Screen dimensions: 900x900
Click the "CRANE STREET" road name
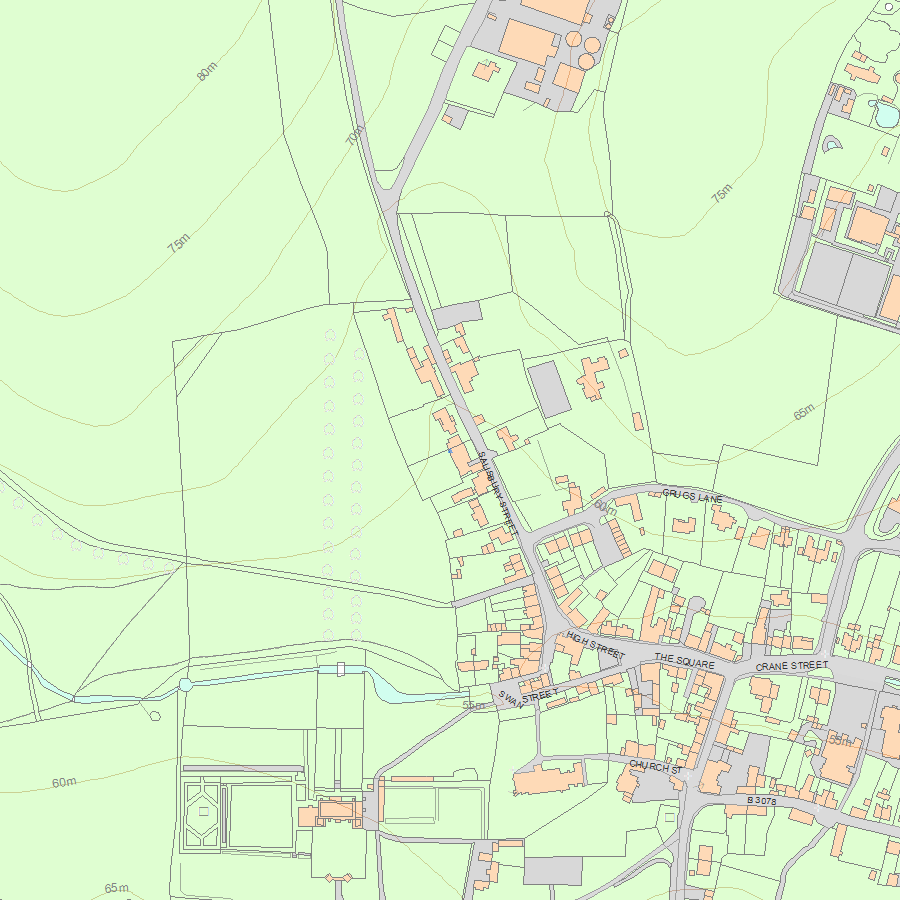coord(792,666)
